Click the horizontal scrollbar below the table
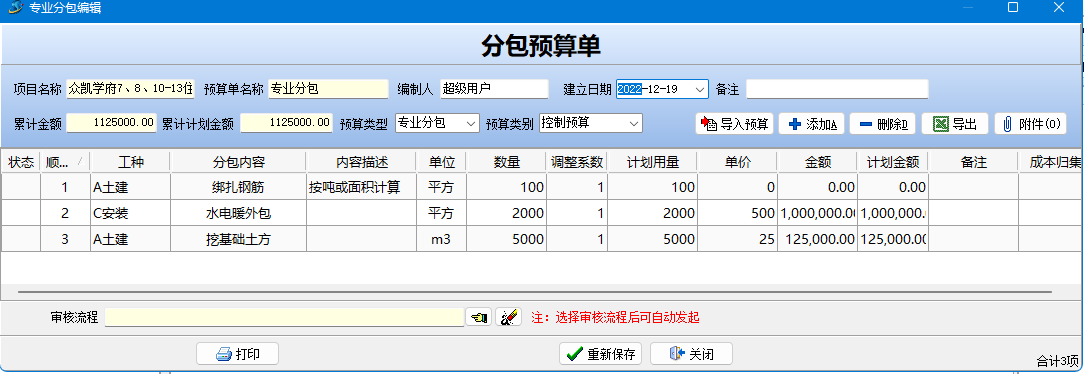1084x374 pixels. pos(535,292)
